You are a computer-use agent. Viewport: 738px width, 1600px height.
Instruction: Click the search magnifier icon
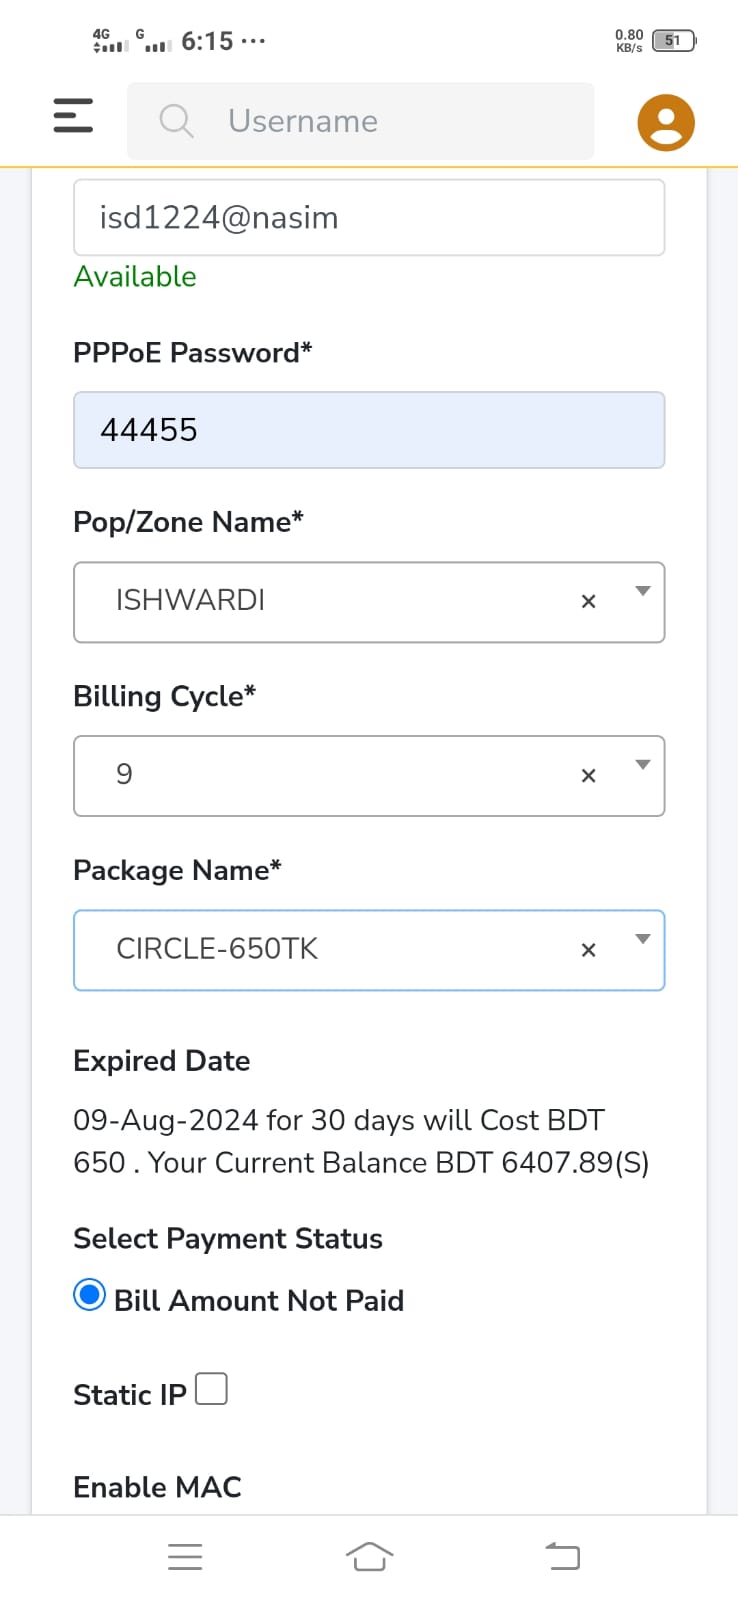click(x=176, y=121)
